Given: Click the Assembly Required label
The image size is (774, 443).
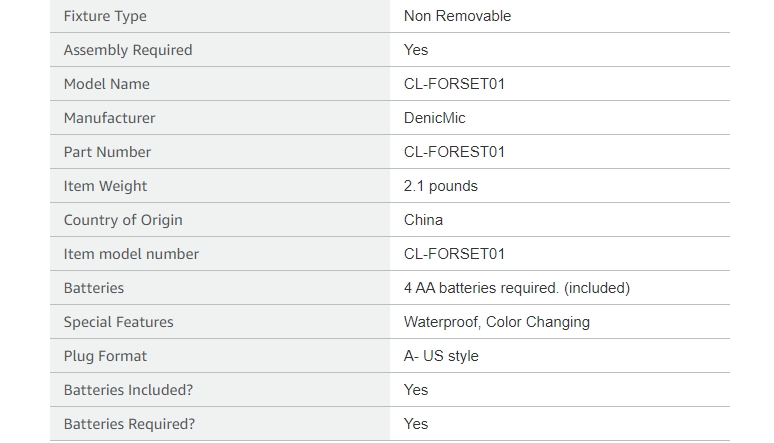Looking at the screenshot, I should point(128,50).
